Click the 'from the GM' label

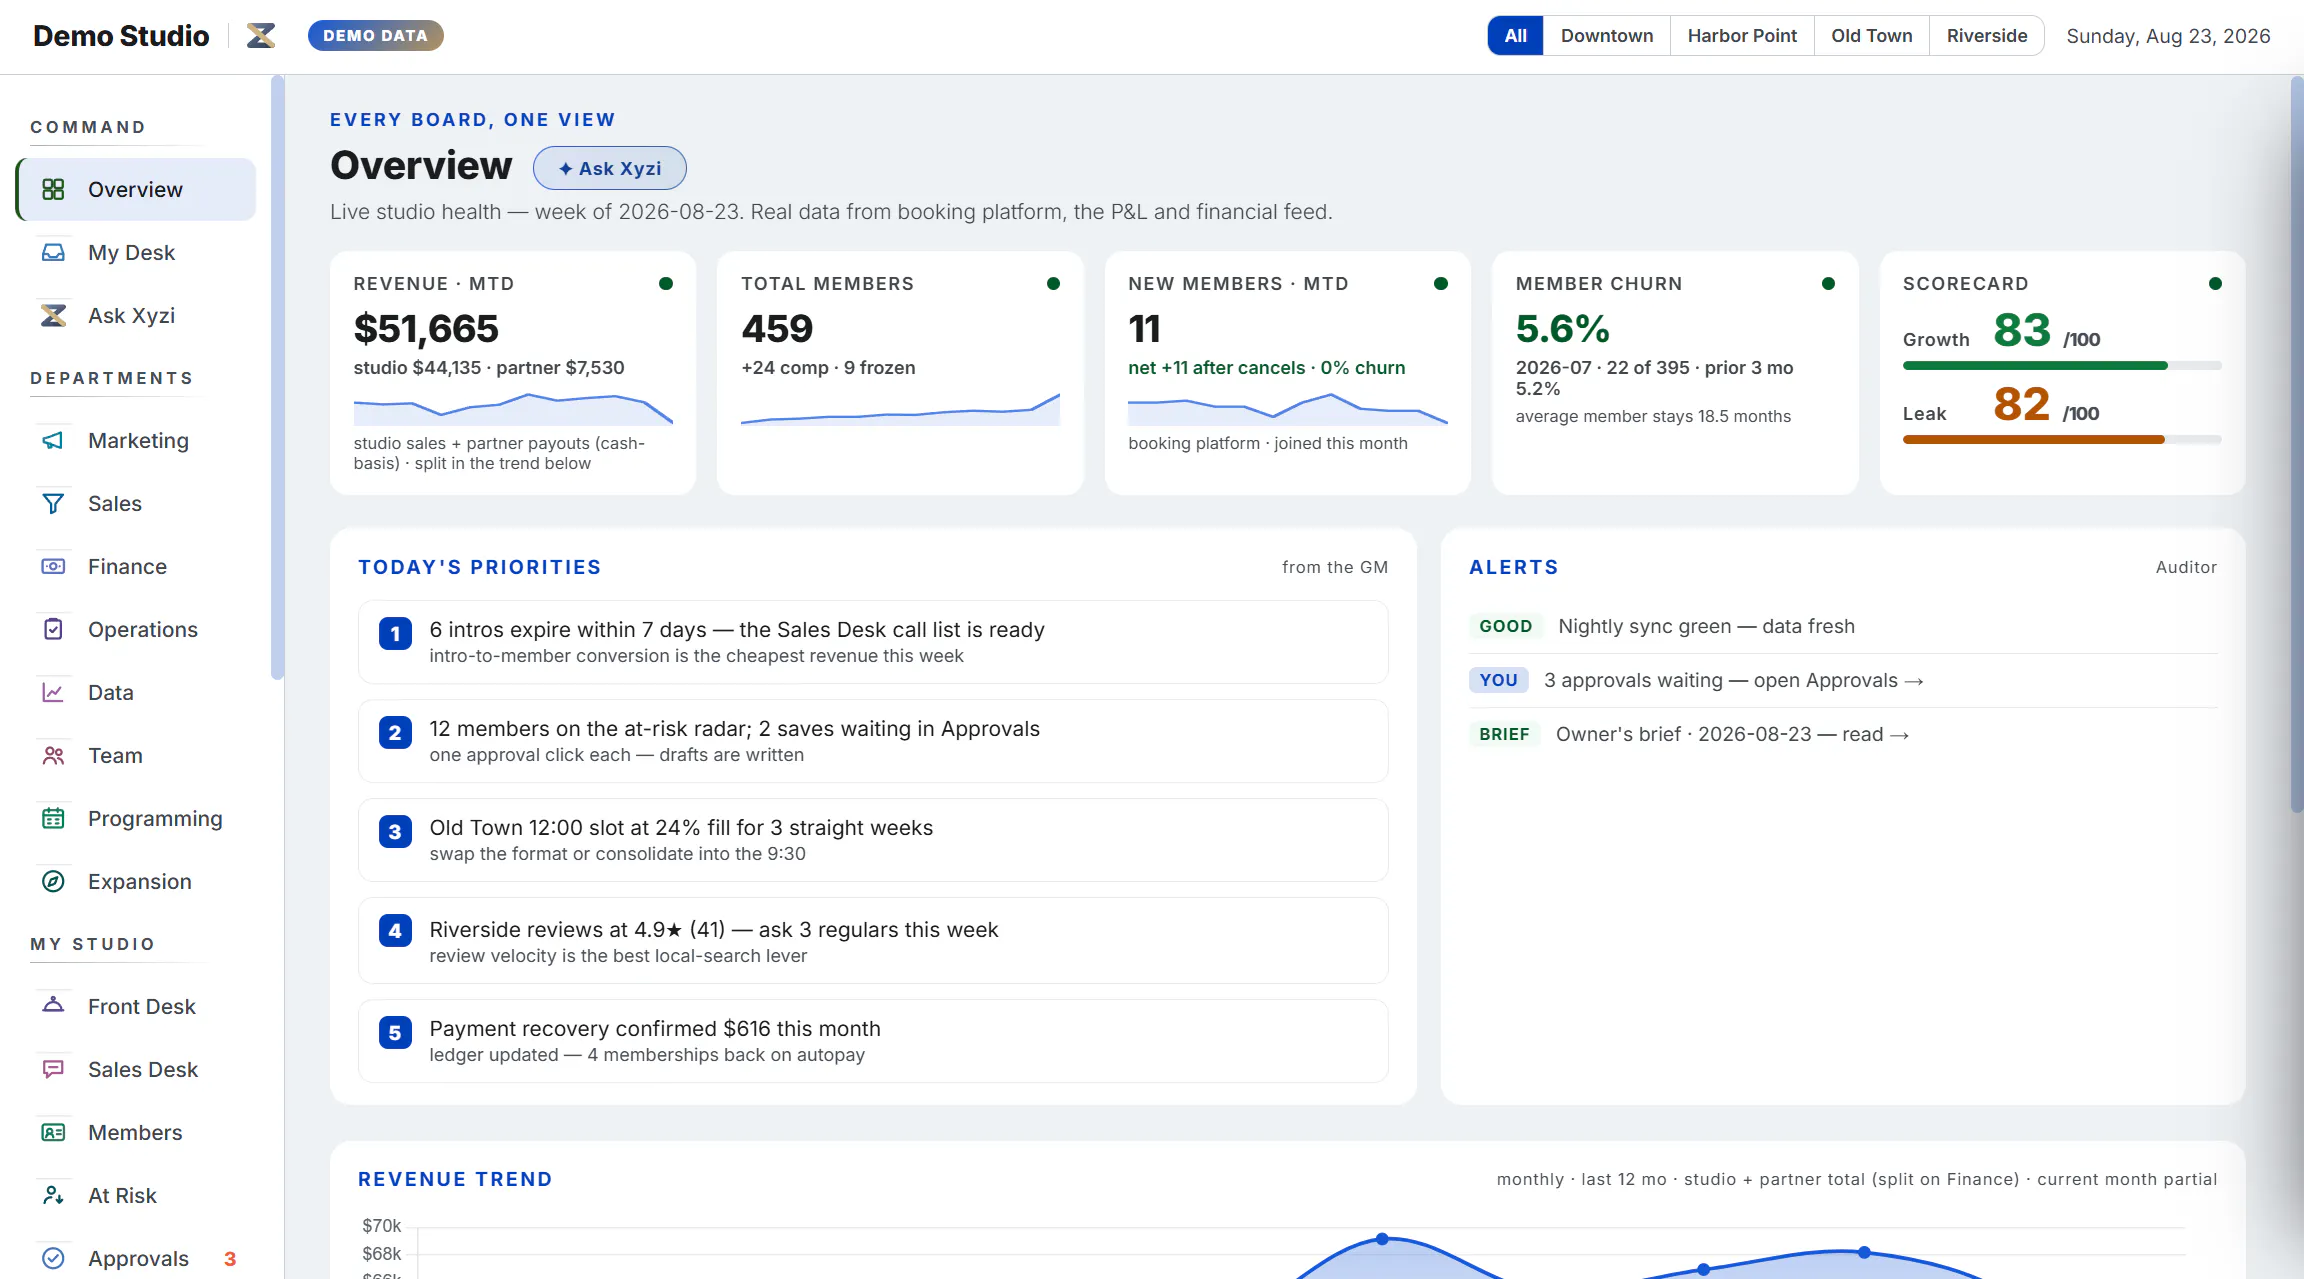click(x=1335, y=567)
